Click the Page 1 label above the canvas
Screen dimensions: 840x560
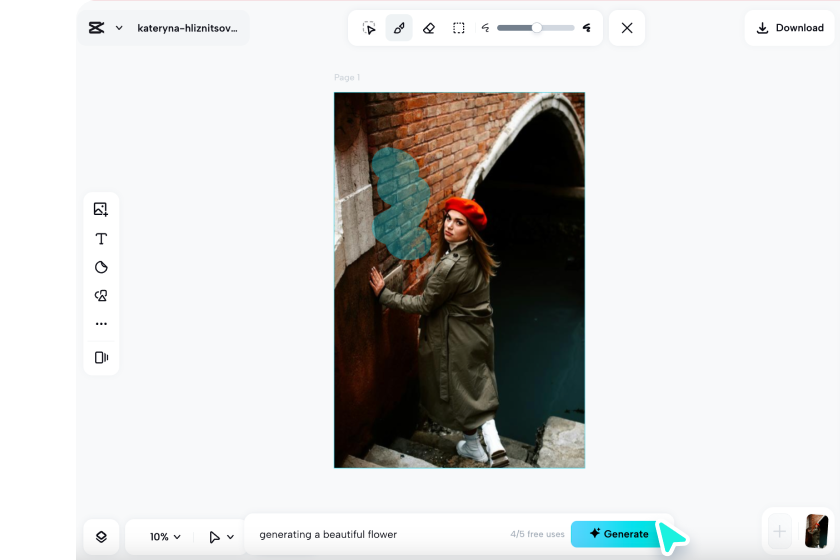click(x=347, y=77)
